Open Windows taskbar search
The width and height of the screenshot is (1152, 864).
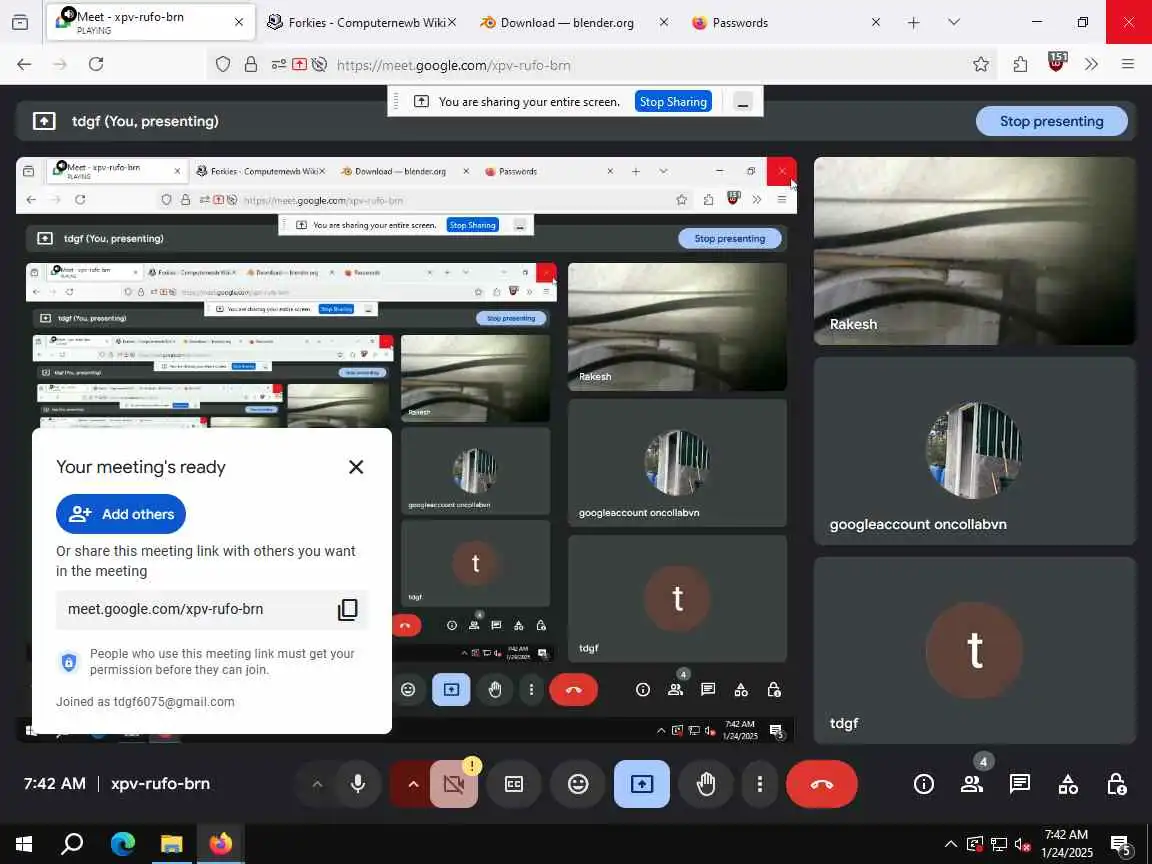71,844
